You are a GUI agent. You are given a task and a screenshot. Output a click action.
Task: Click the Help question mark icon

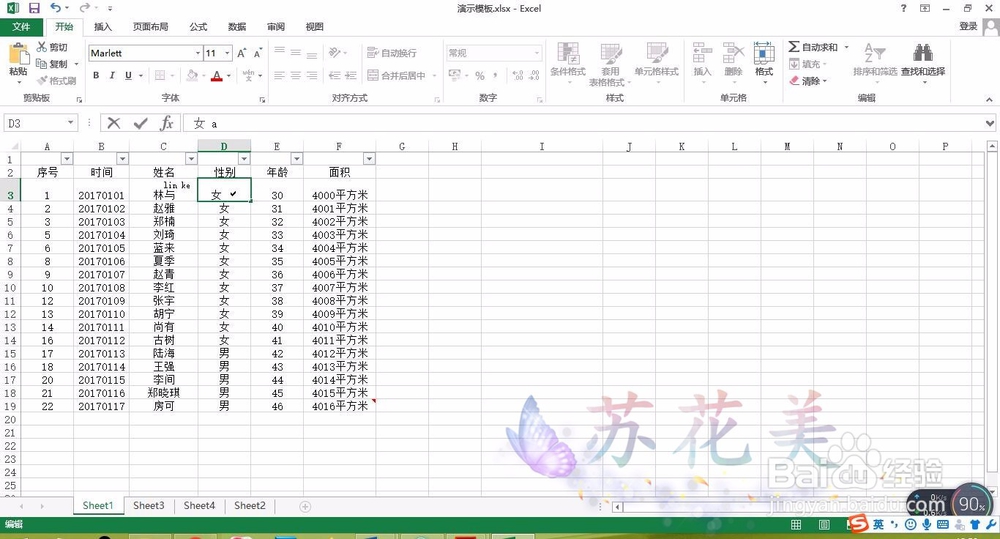(x=903, y=8)
